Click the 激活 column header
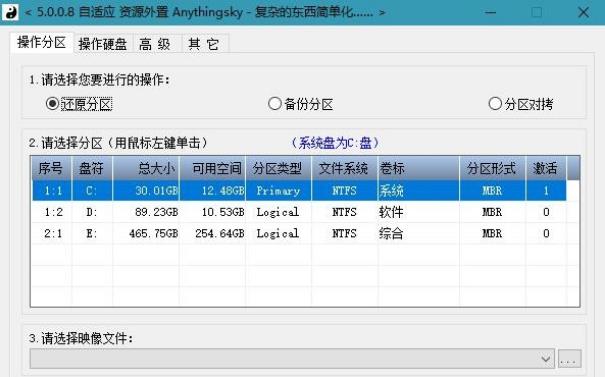Viewport: 605px width, 377px height. click(546, 168)
